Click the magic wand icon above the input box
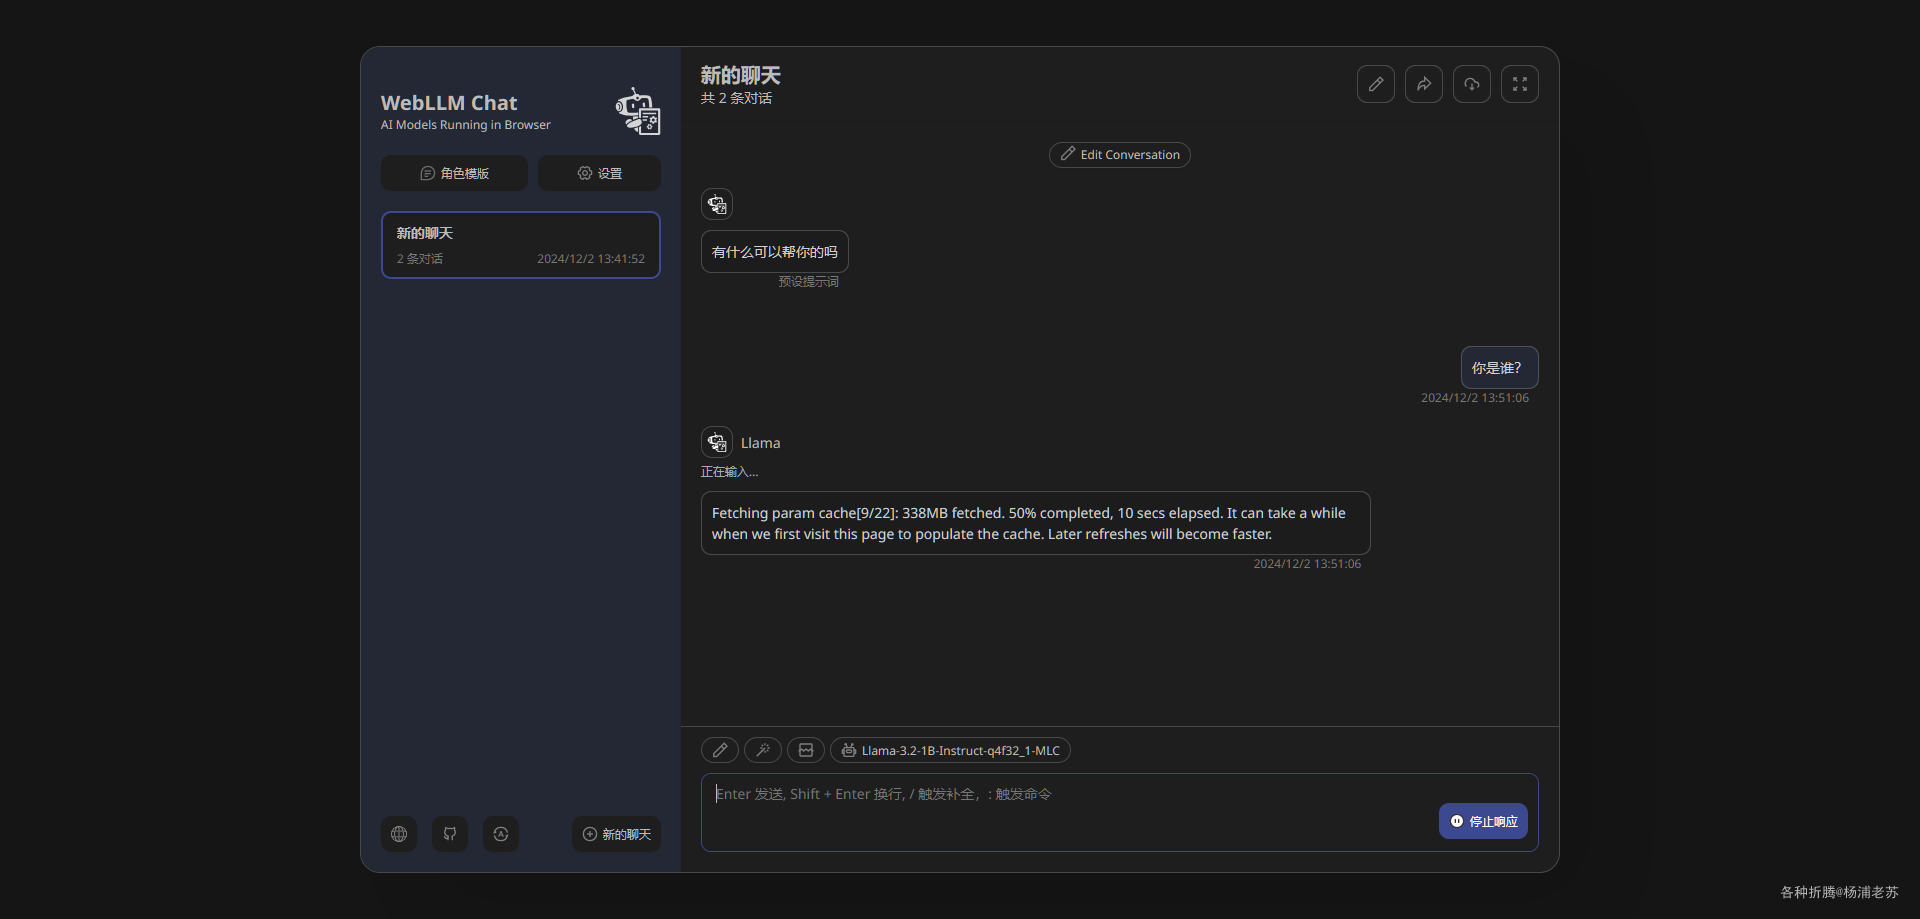Screen dimensions: 1920x919 click(x=763, y=750)
